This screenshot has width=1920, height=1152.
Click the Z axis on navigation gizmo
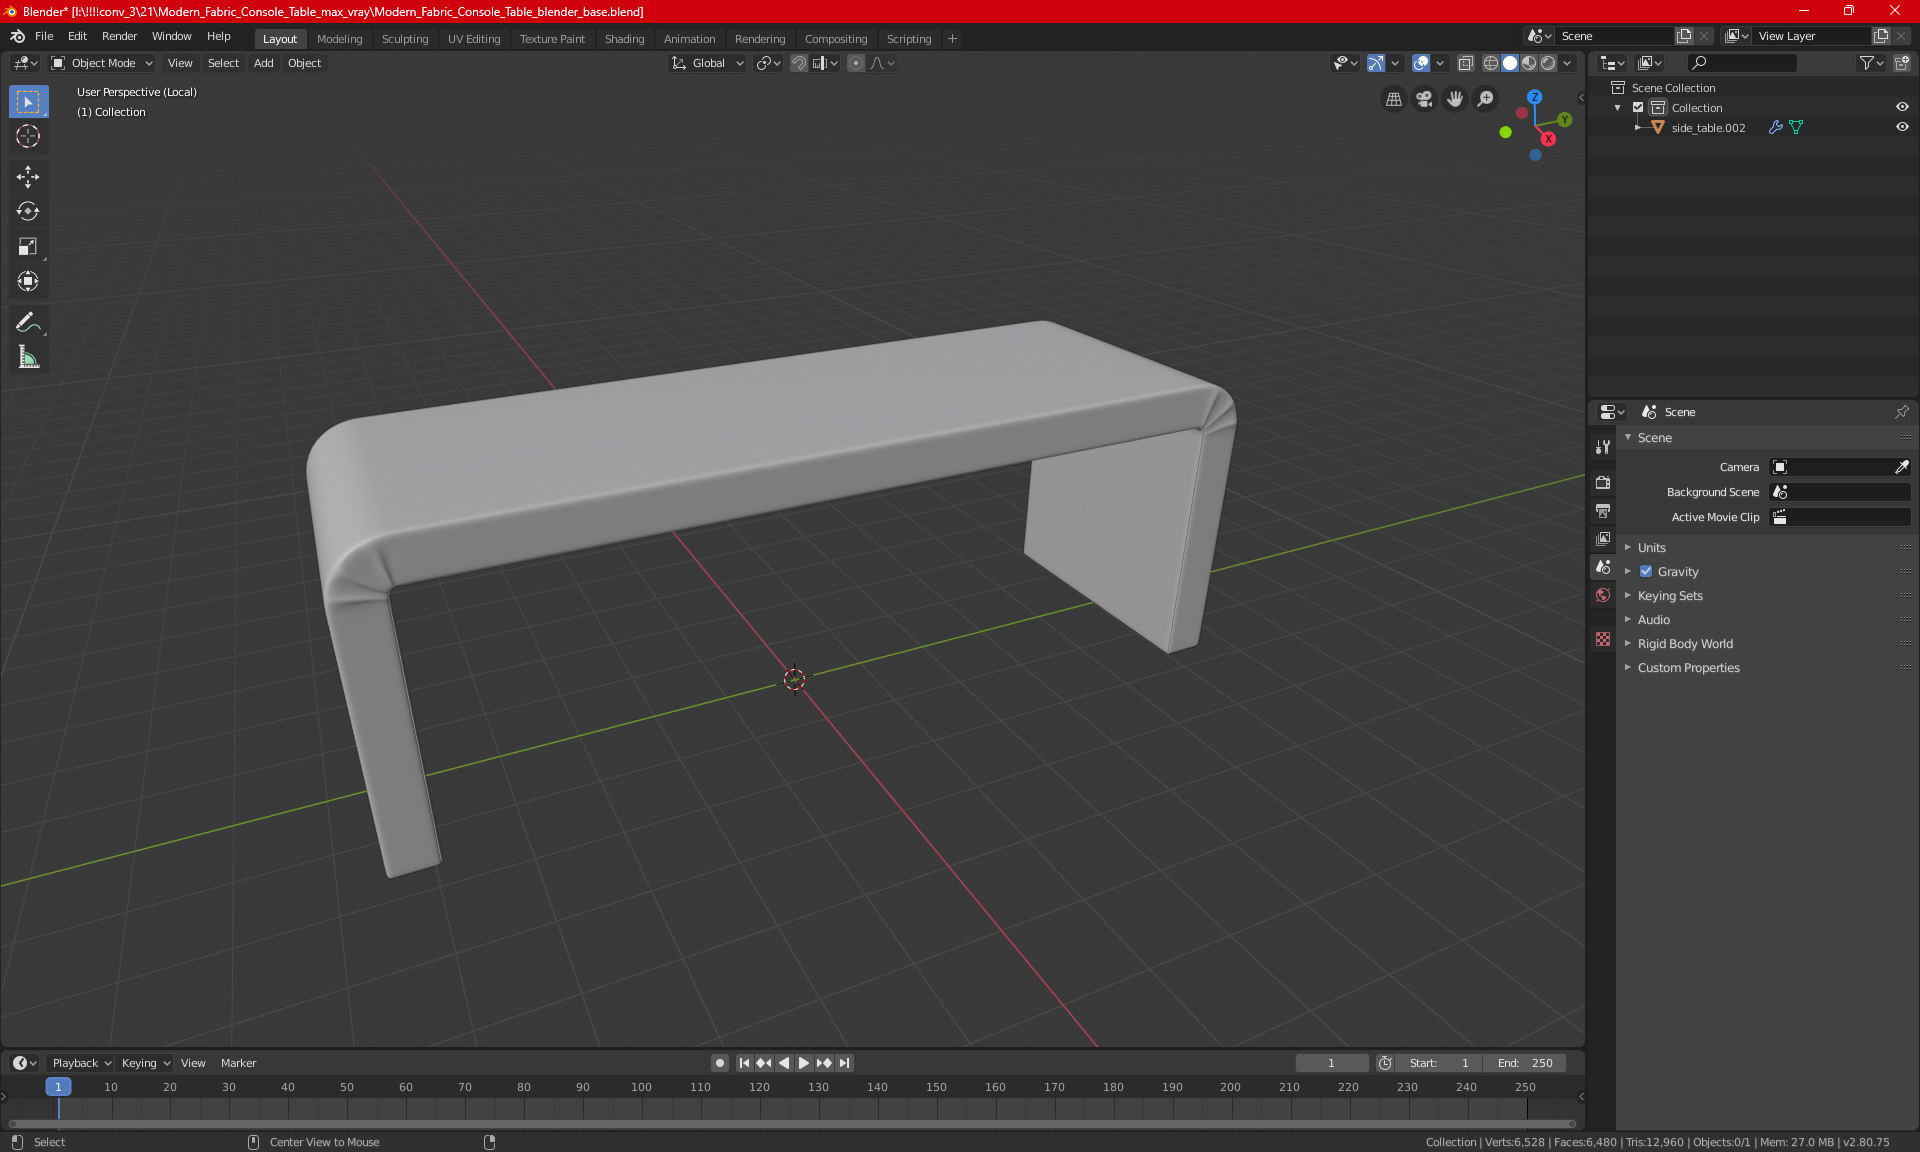pos(1534,97)
